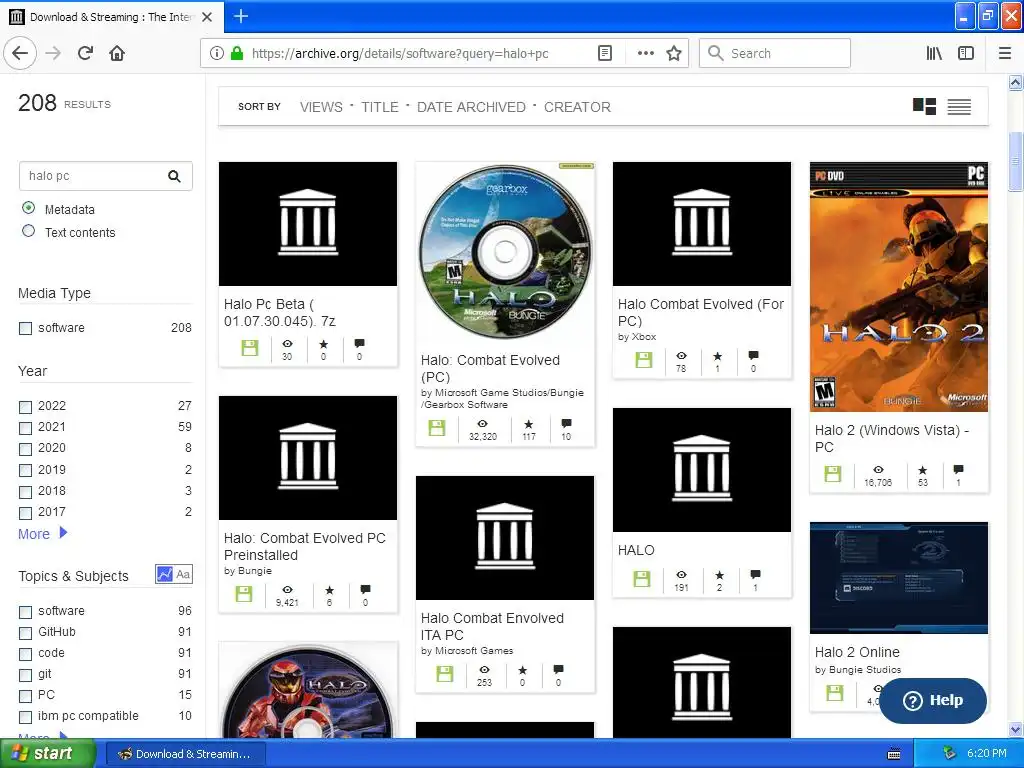
Task: Click the Help button
Action: [933, 700]
